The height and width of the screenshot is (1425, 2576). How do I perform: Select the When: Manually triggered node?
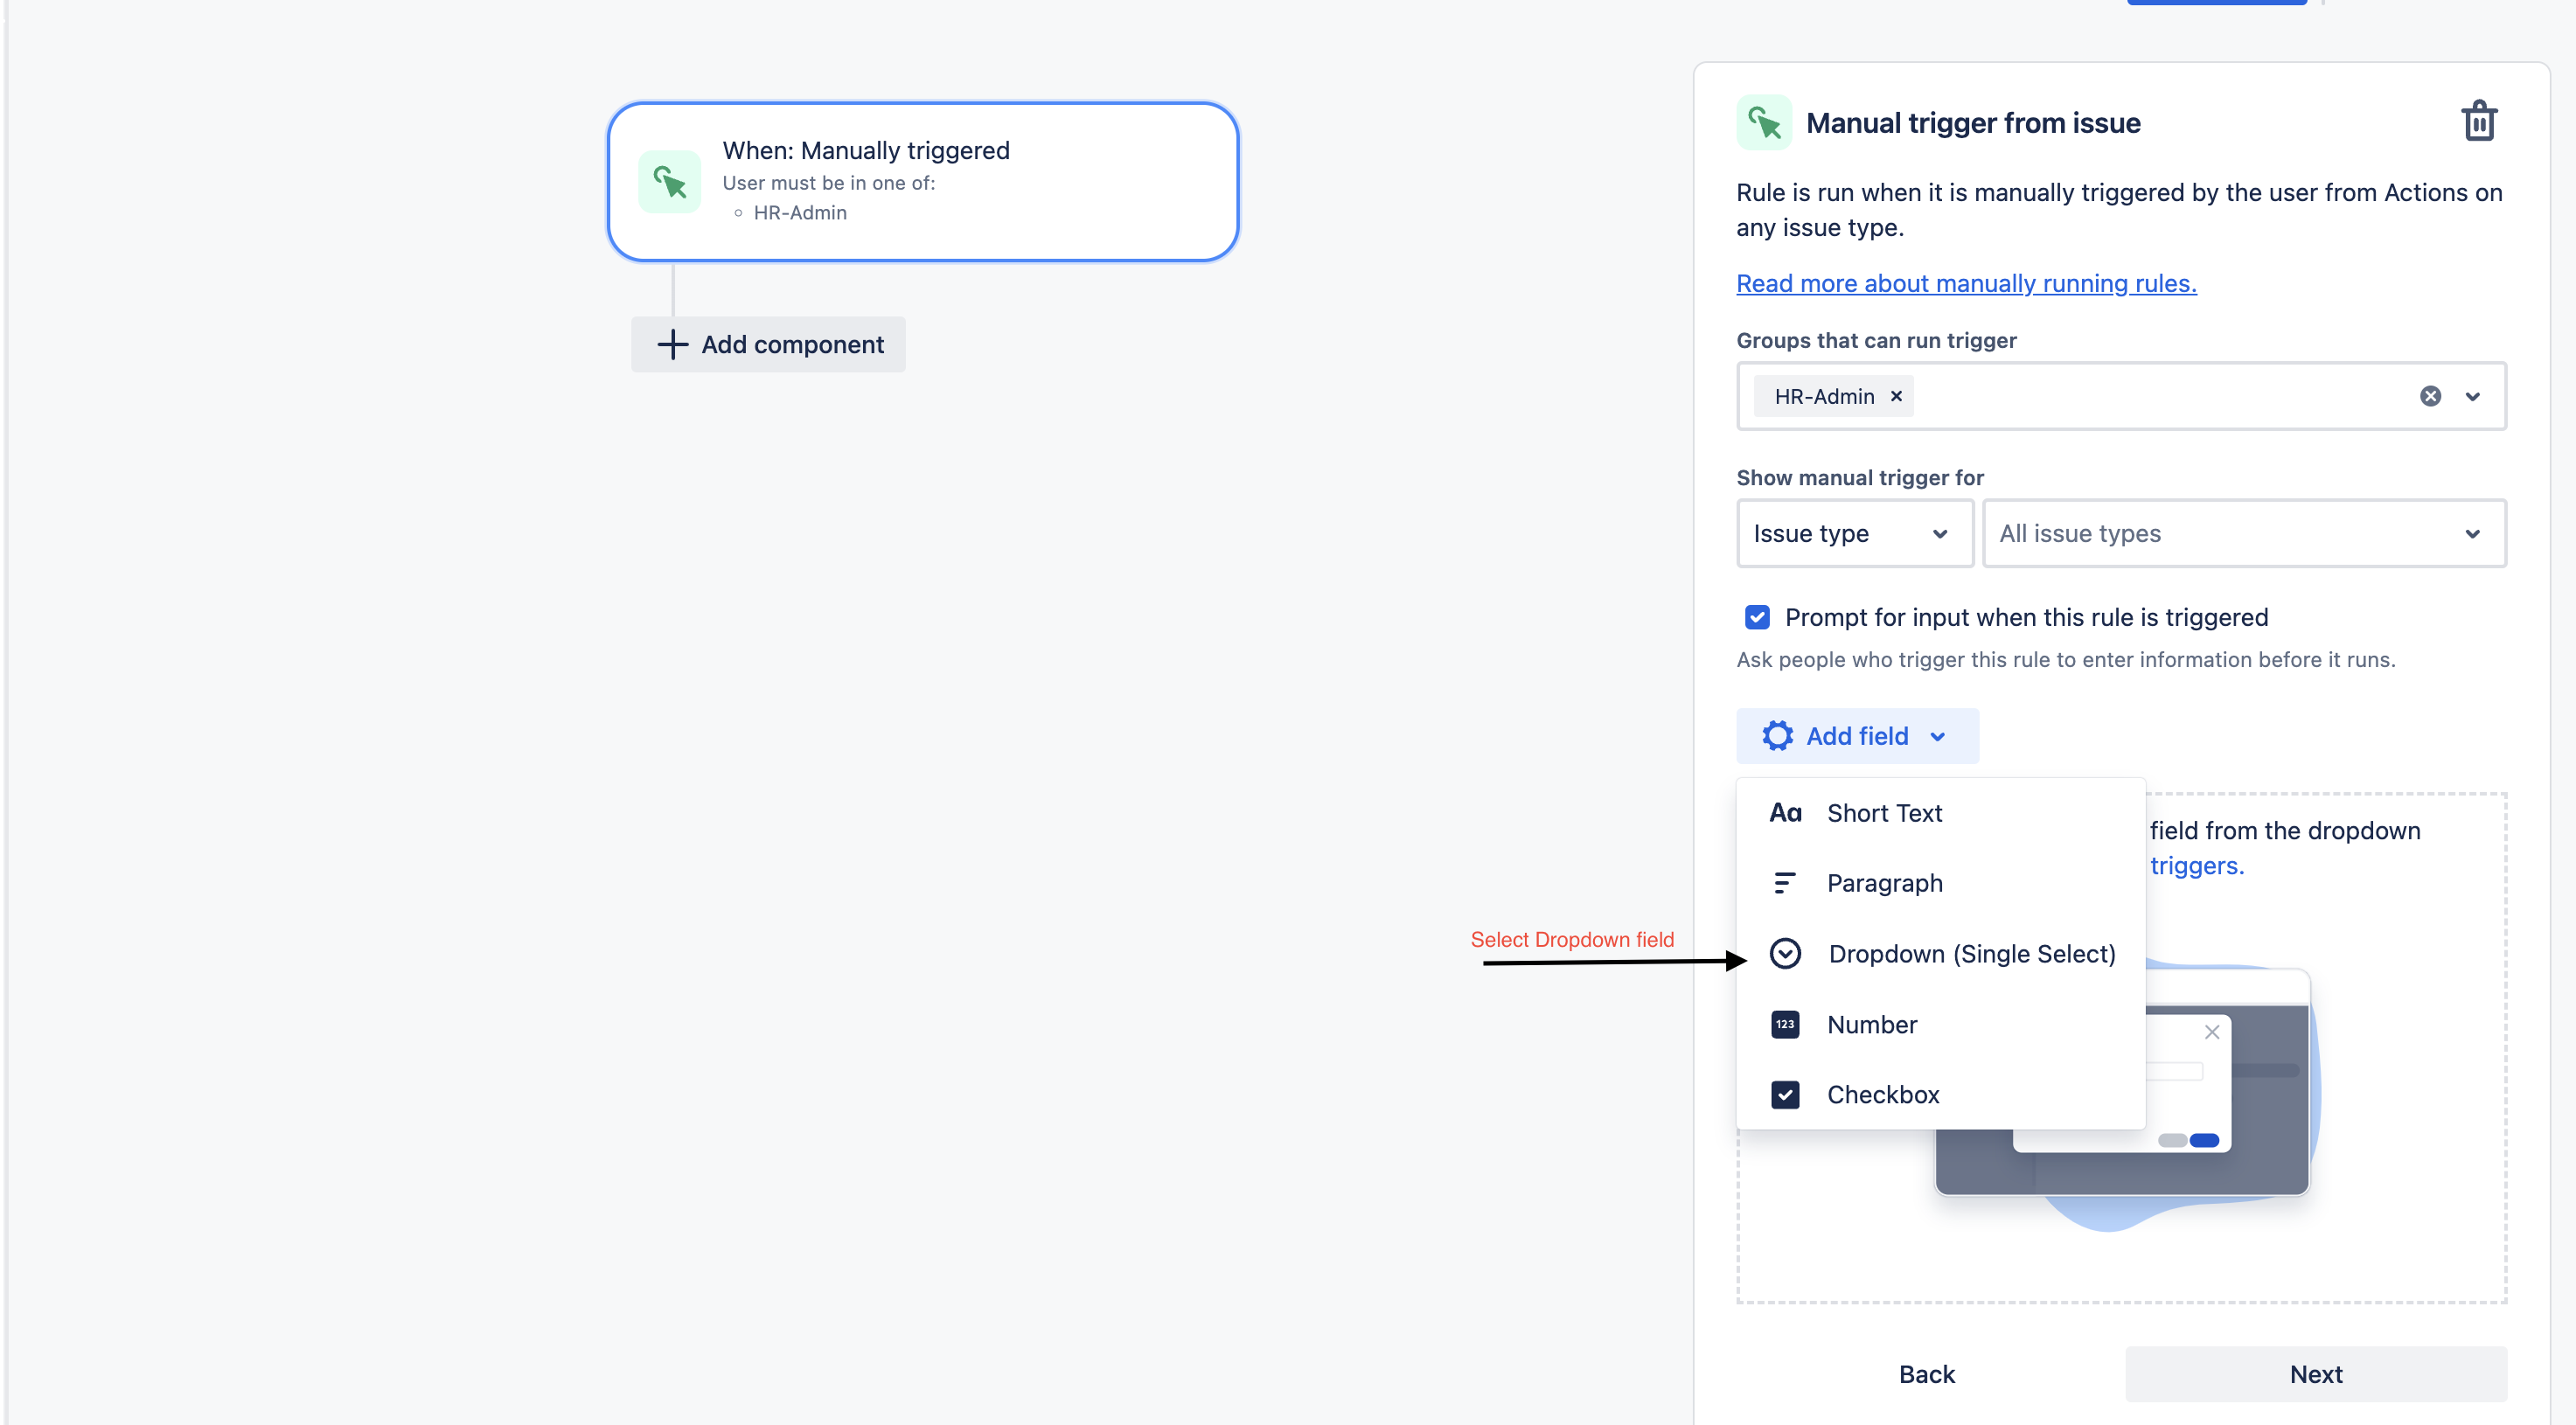coord(922,182)
